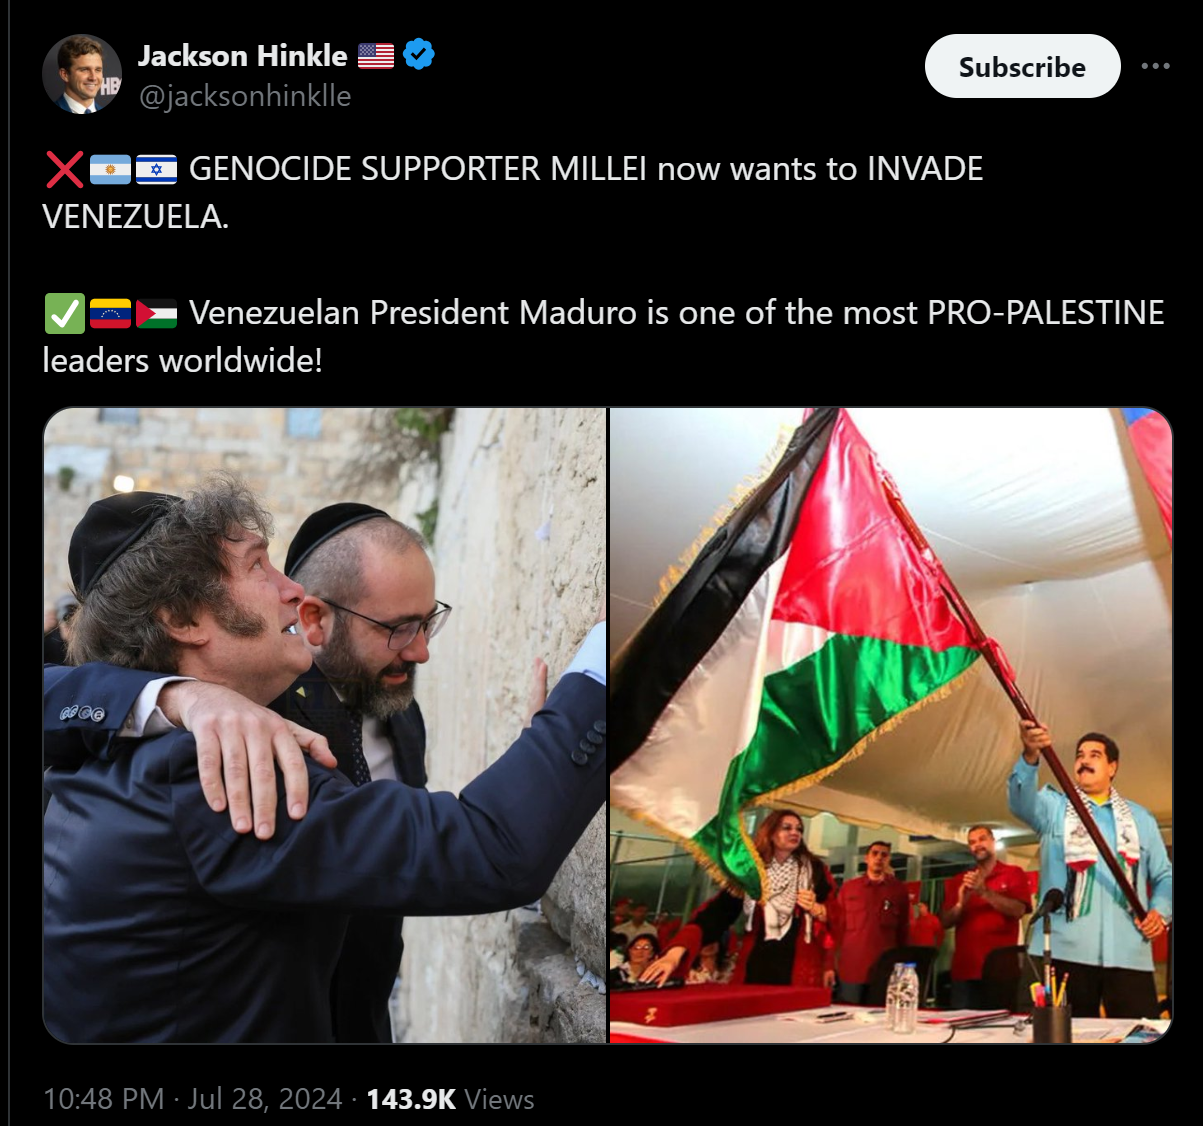This screenshot has height=1126, width=1203.
Task: Open the right photo with the waving flag
Action: pyautogui.click(x=891, y=725)
